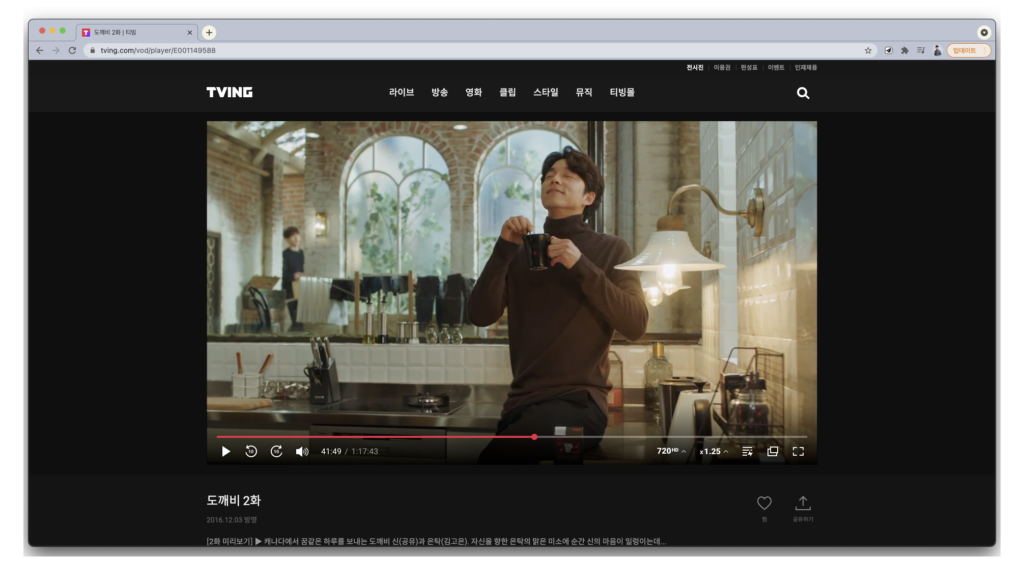Go back with the browser back arrow
The image size is (1024, 584).
pos(40,50)
